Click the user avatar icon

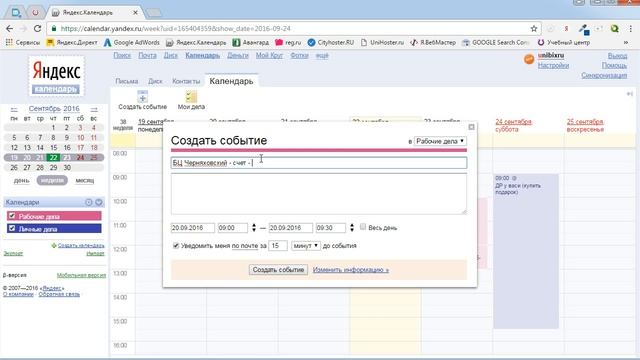[529, 60]
